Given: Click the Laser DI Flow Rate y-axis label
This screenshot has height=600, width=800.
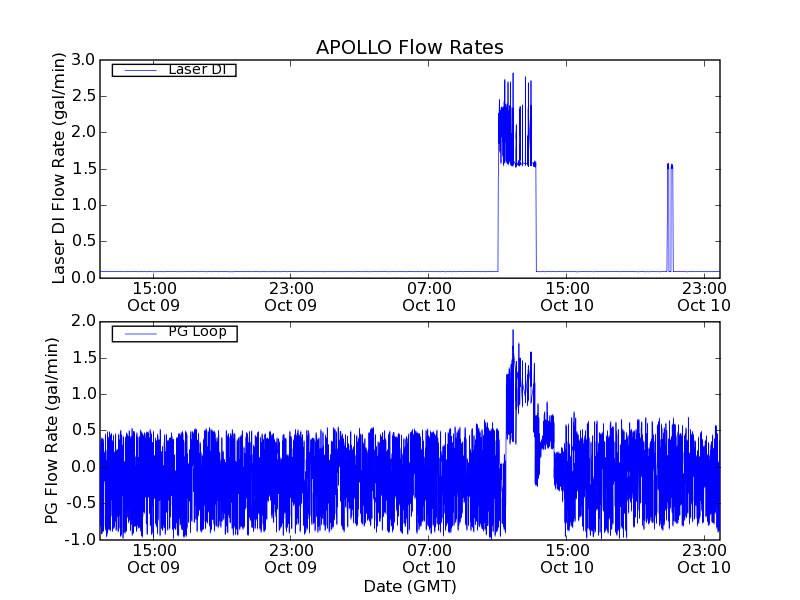Looking at the screenshot, I should 59,168.
